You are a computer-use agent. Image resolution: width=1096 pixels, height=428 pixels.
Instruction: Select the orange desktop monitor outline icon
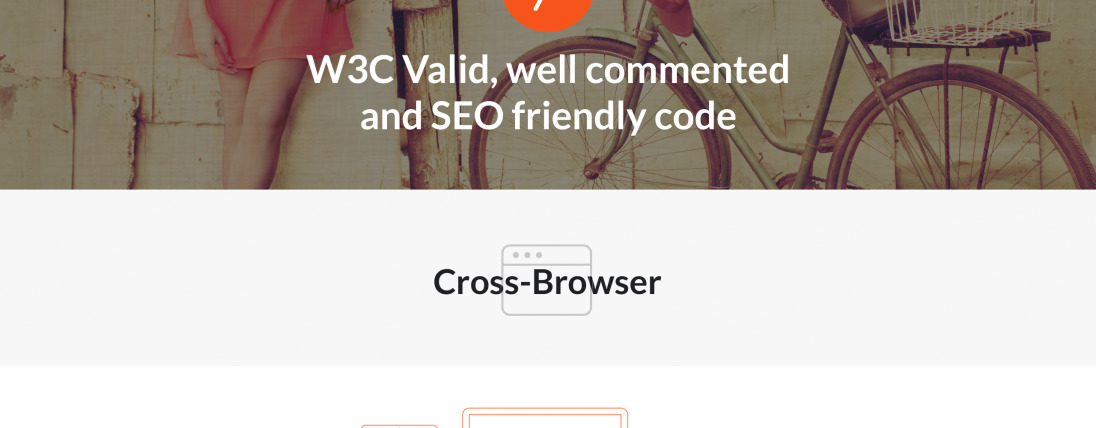545,418
